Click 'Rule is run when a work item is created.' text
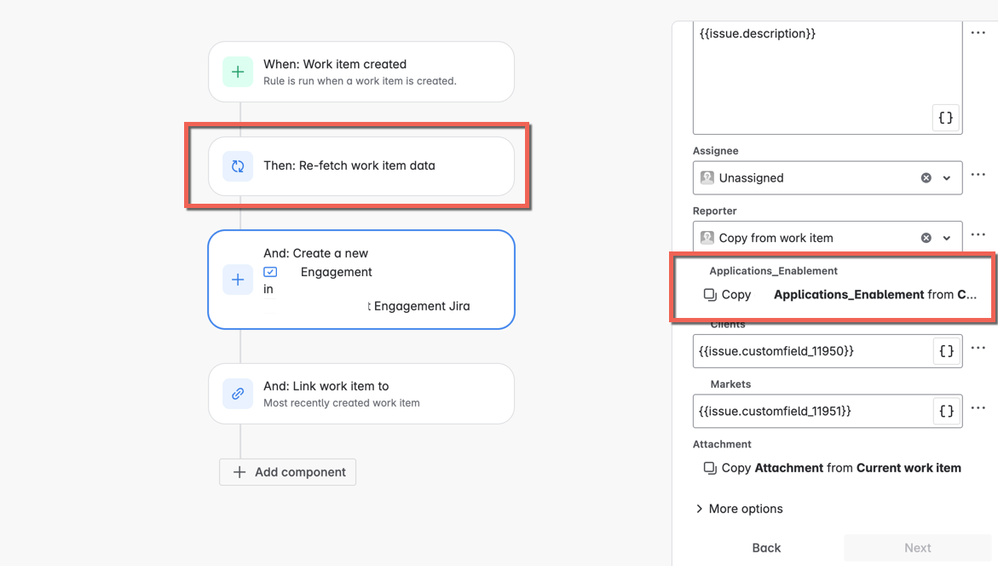 click(x=360, y=81)
